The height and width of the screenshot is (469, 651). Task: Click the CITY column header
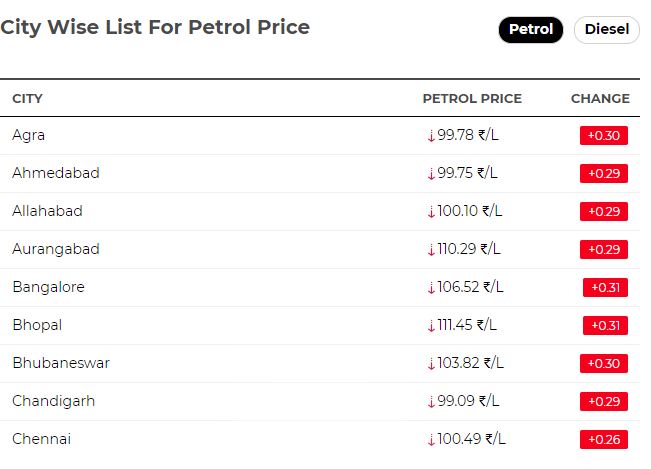tap(27, 98)
